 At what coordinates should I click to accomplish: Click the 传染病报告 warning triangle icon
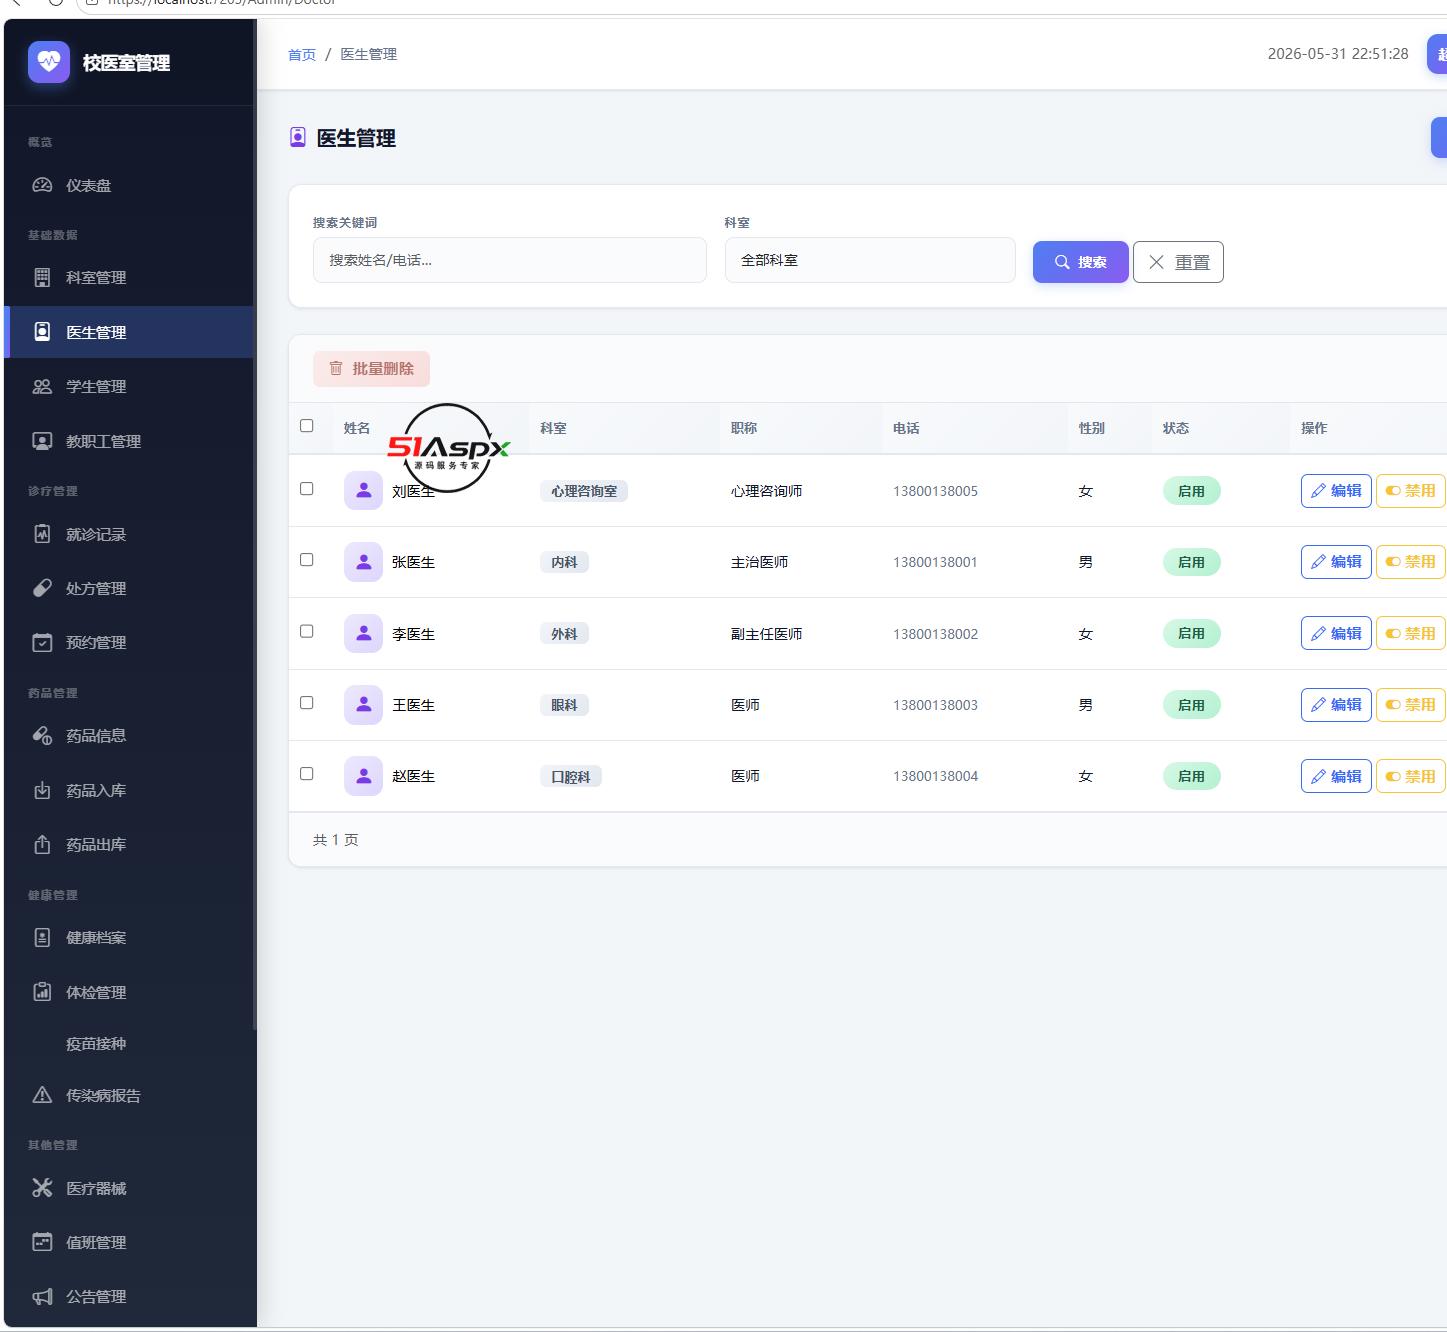pos(42,1095)
